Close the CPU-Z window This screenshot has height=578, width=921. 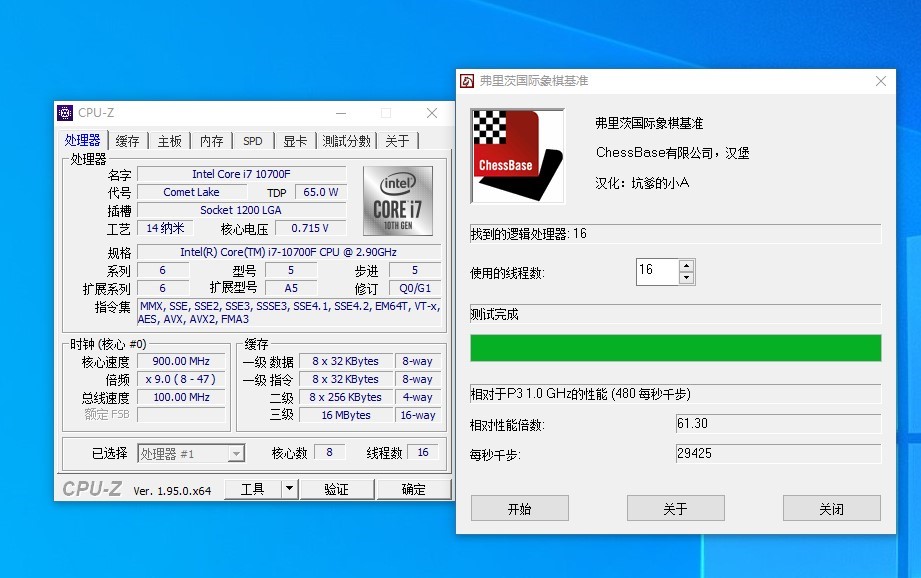432,113
